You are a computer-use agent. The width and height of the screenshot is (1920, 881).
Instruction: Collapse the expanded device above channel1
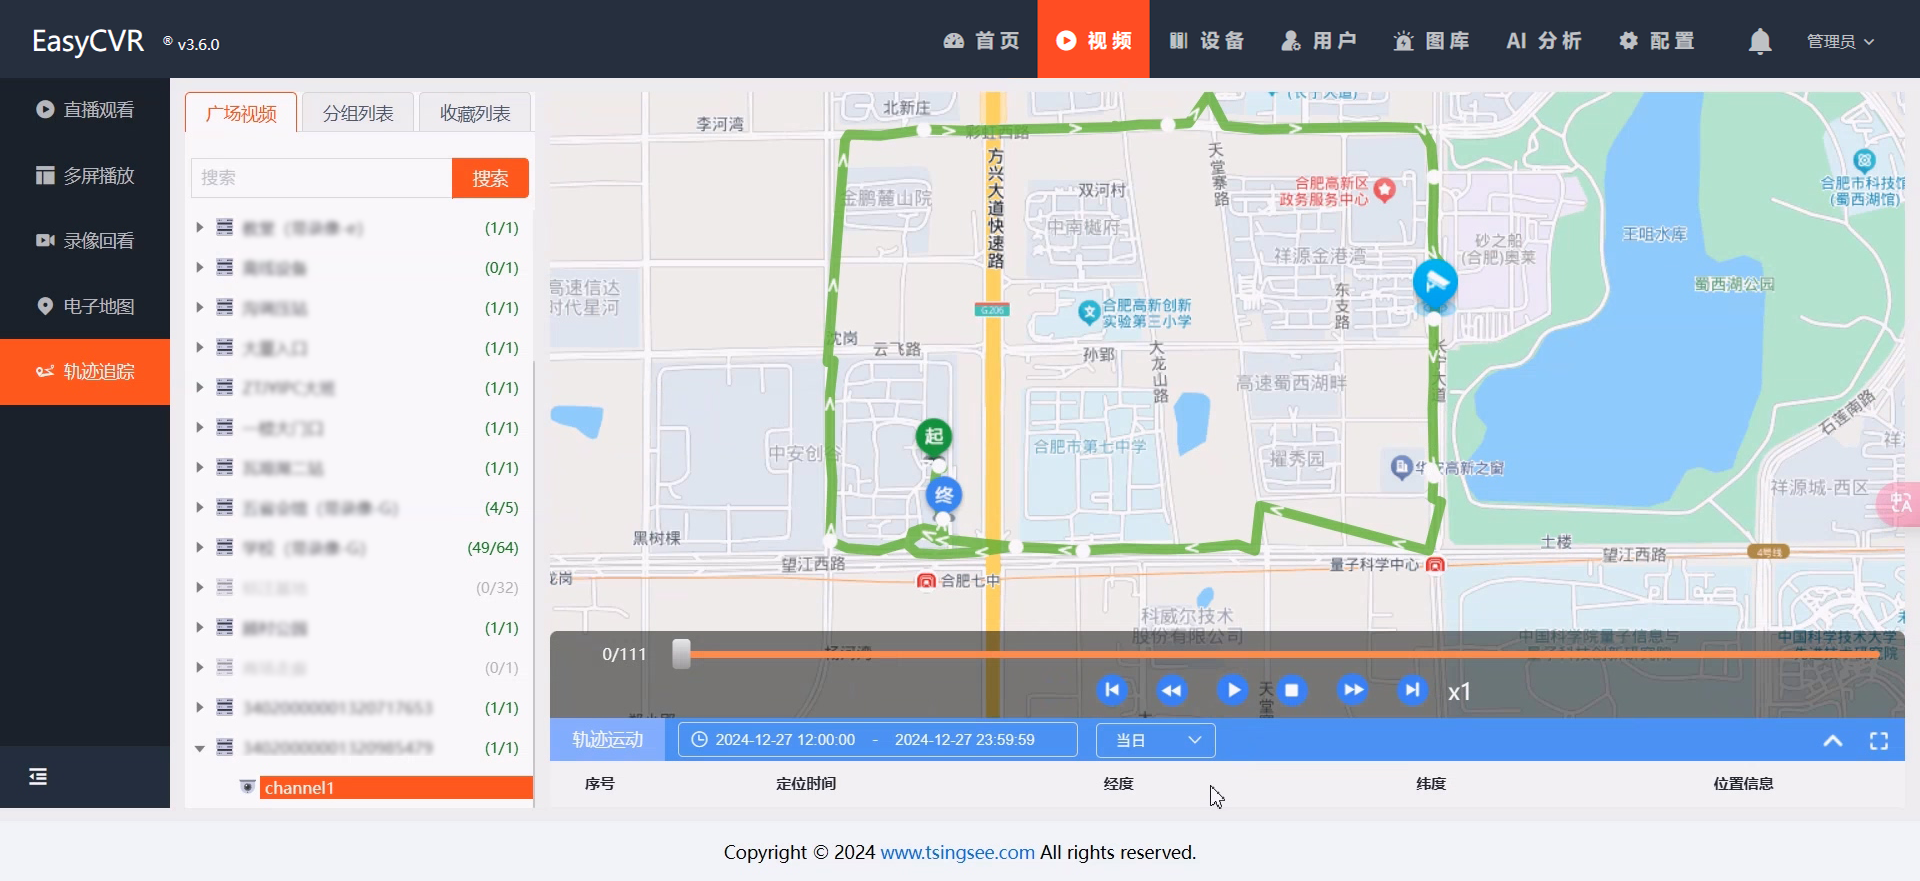click(200, 748)
